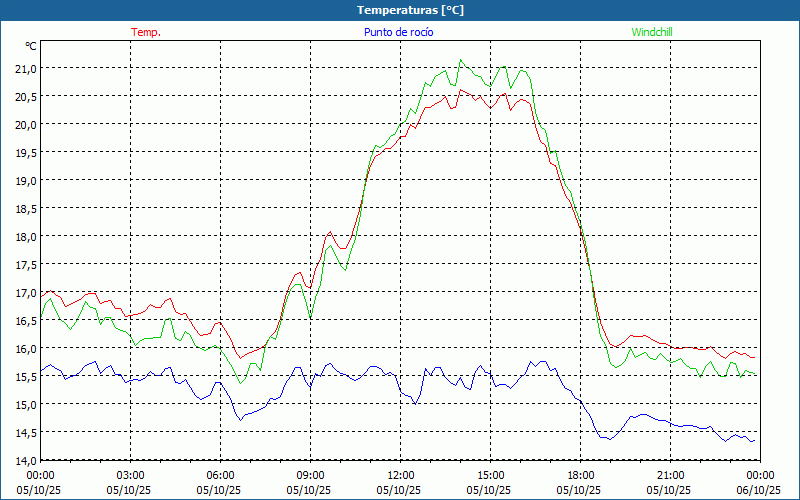Image resolution: width=800 pixels, height=500 pixels.
Task: Select the 12:00 time axis label
Action: click(x=401, y=475)
